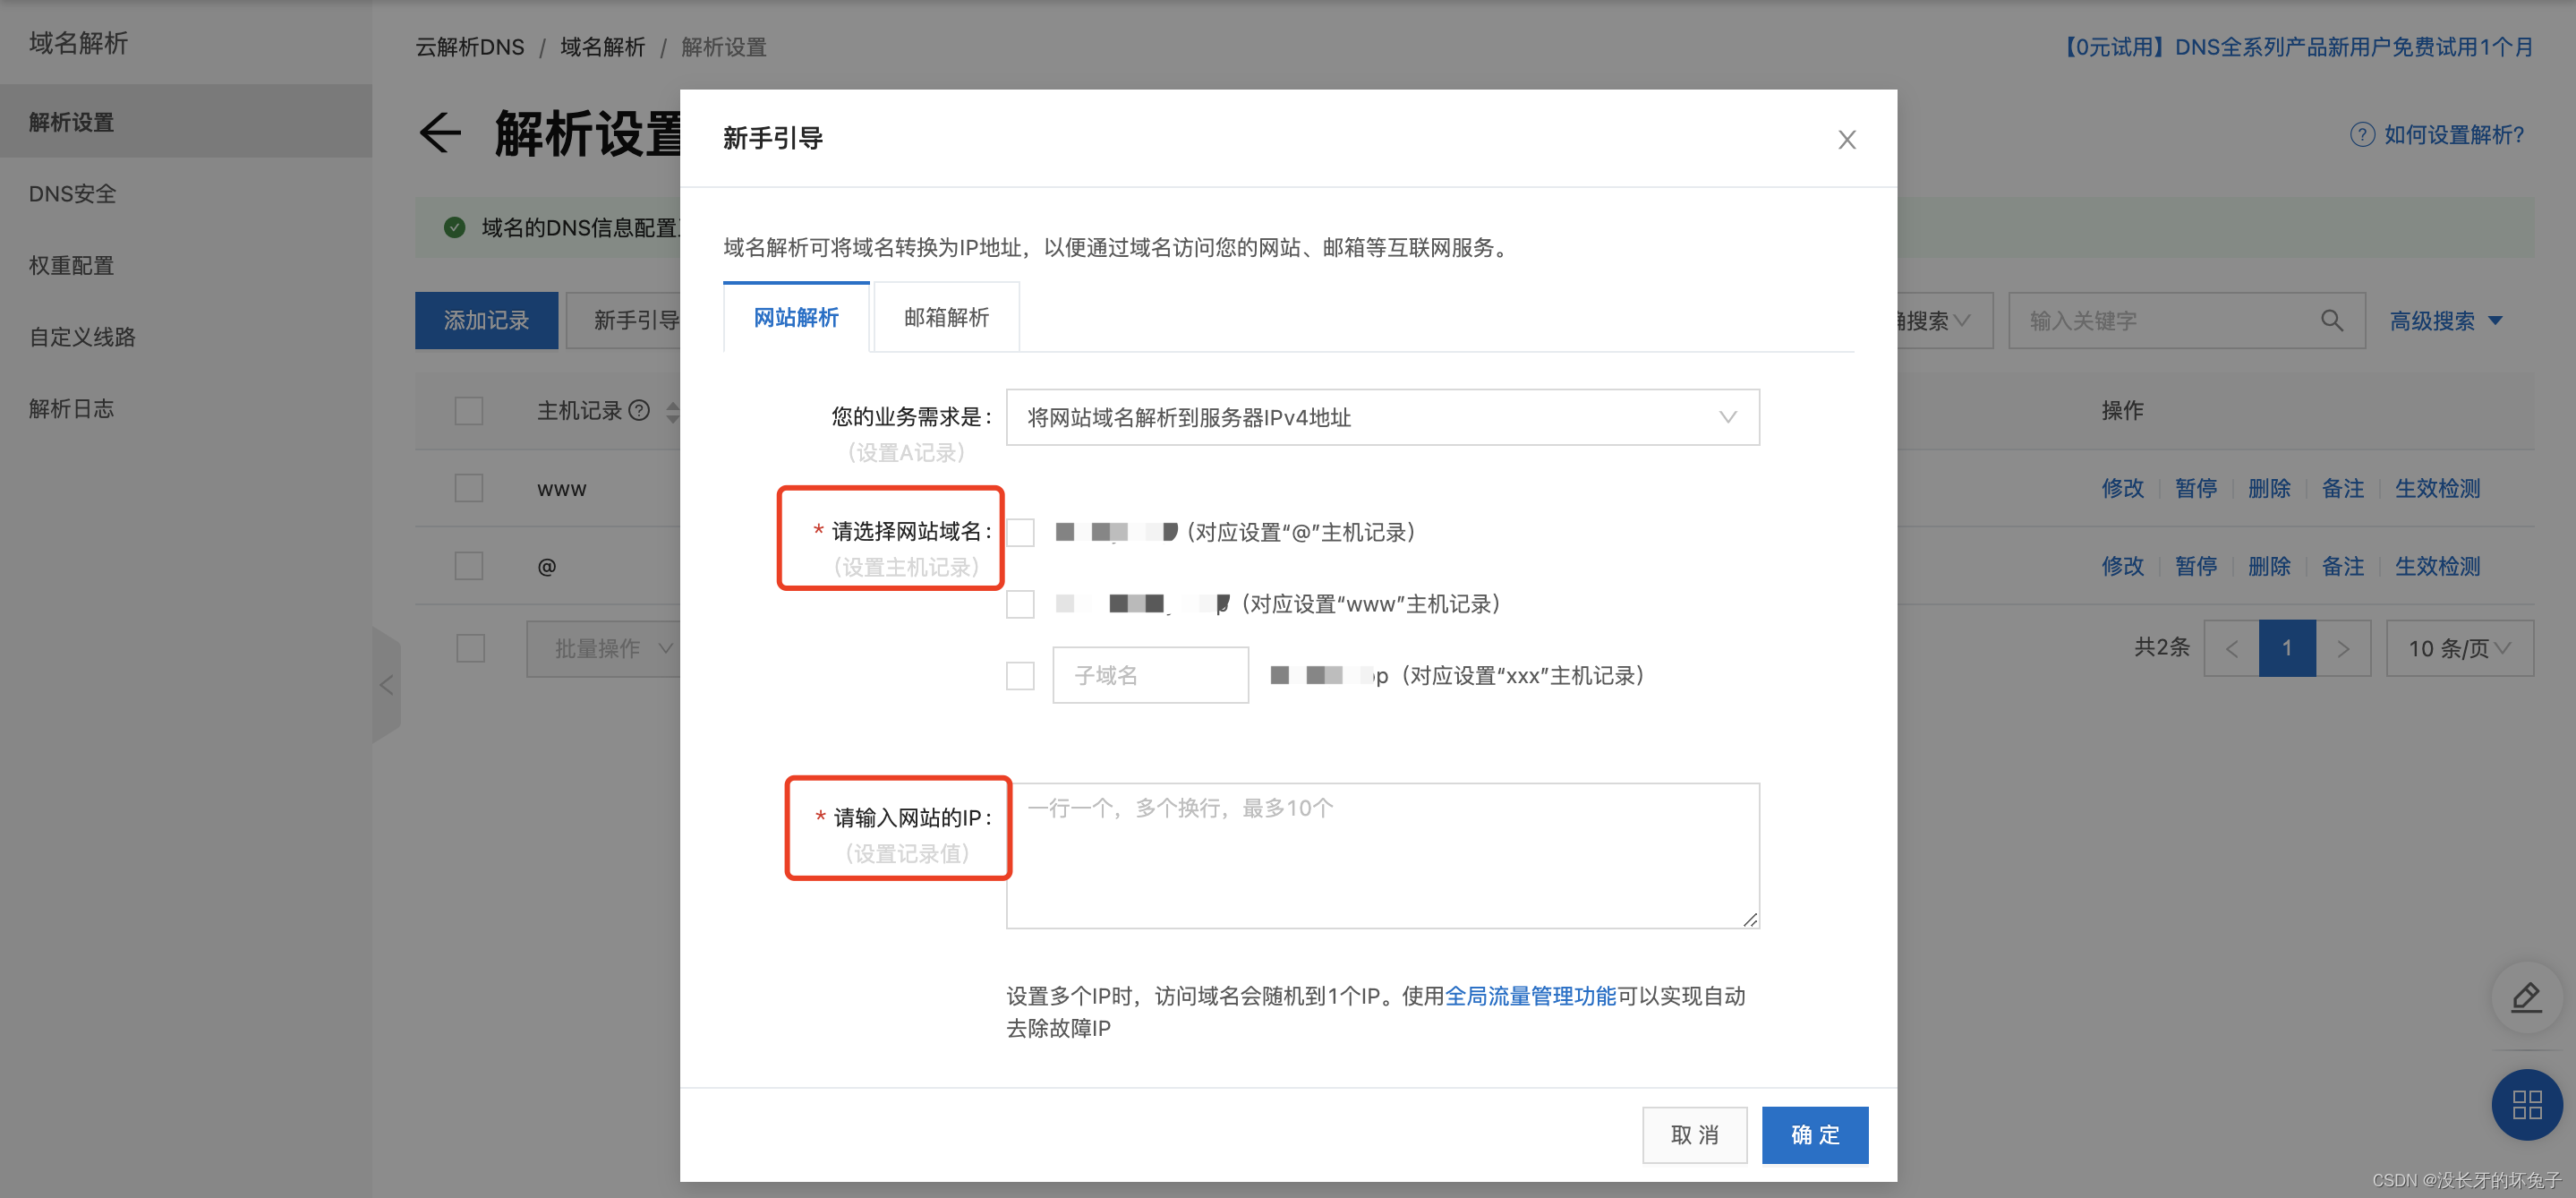
Task: Open 自定义线路 in the left sidebar
Action: pos(186,337)
